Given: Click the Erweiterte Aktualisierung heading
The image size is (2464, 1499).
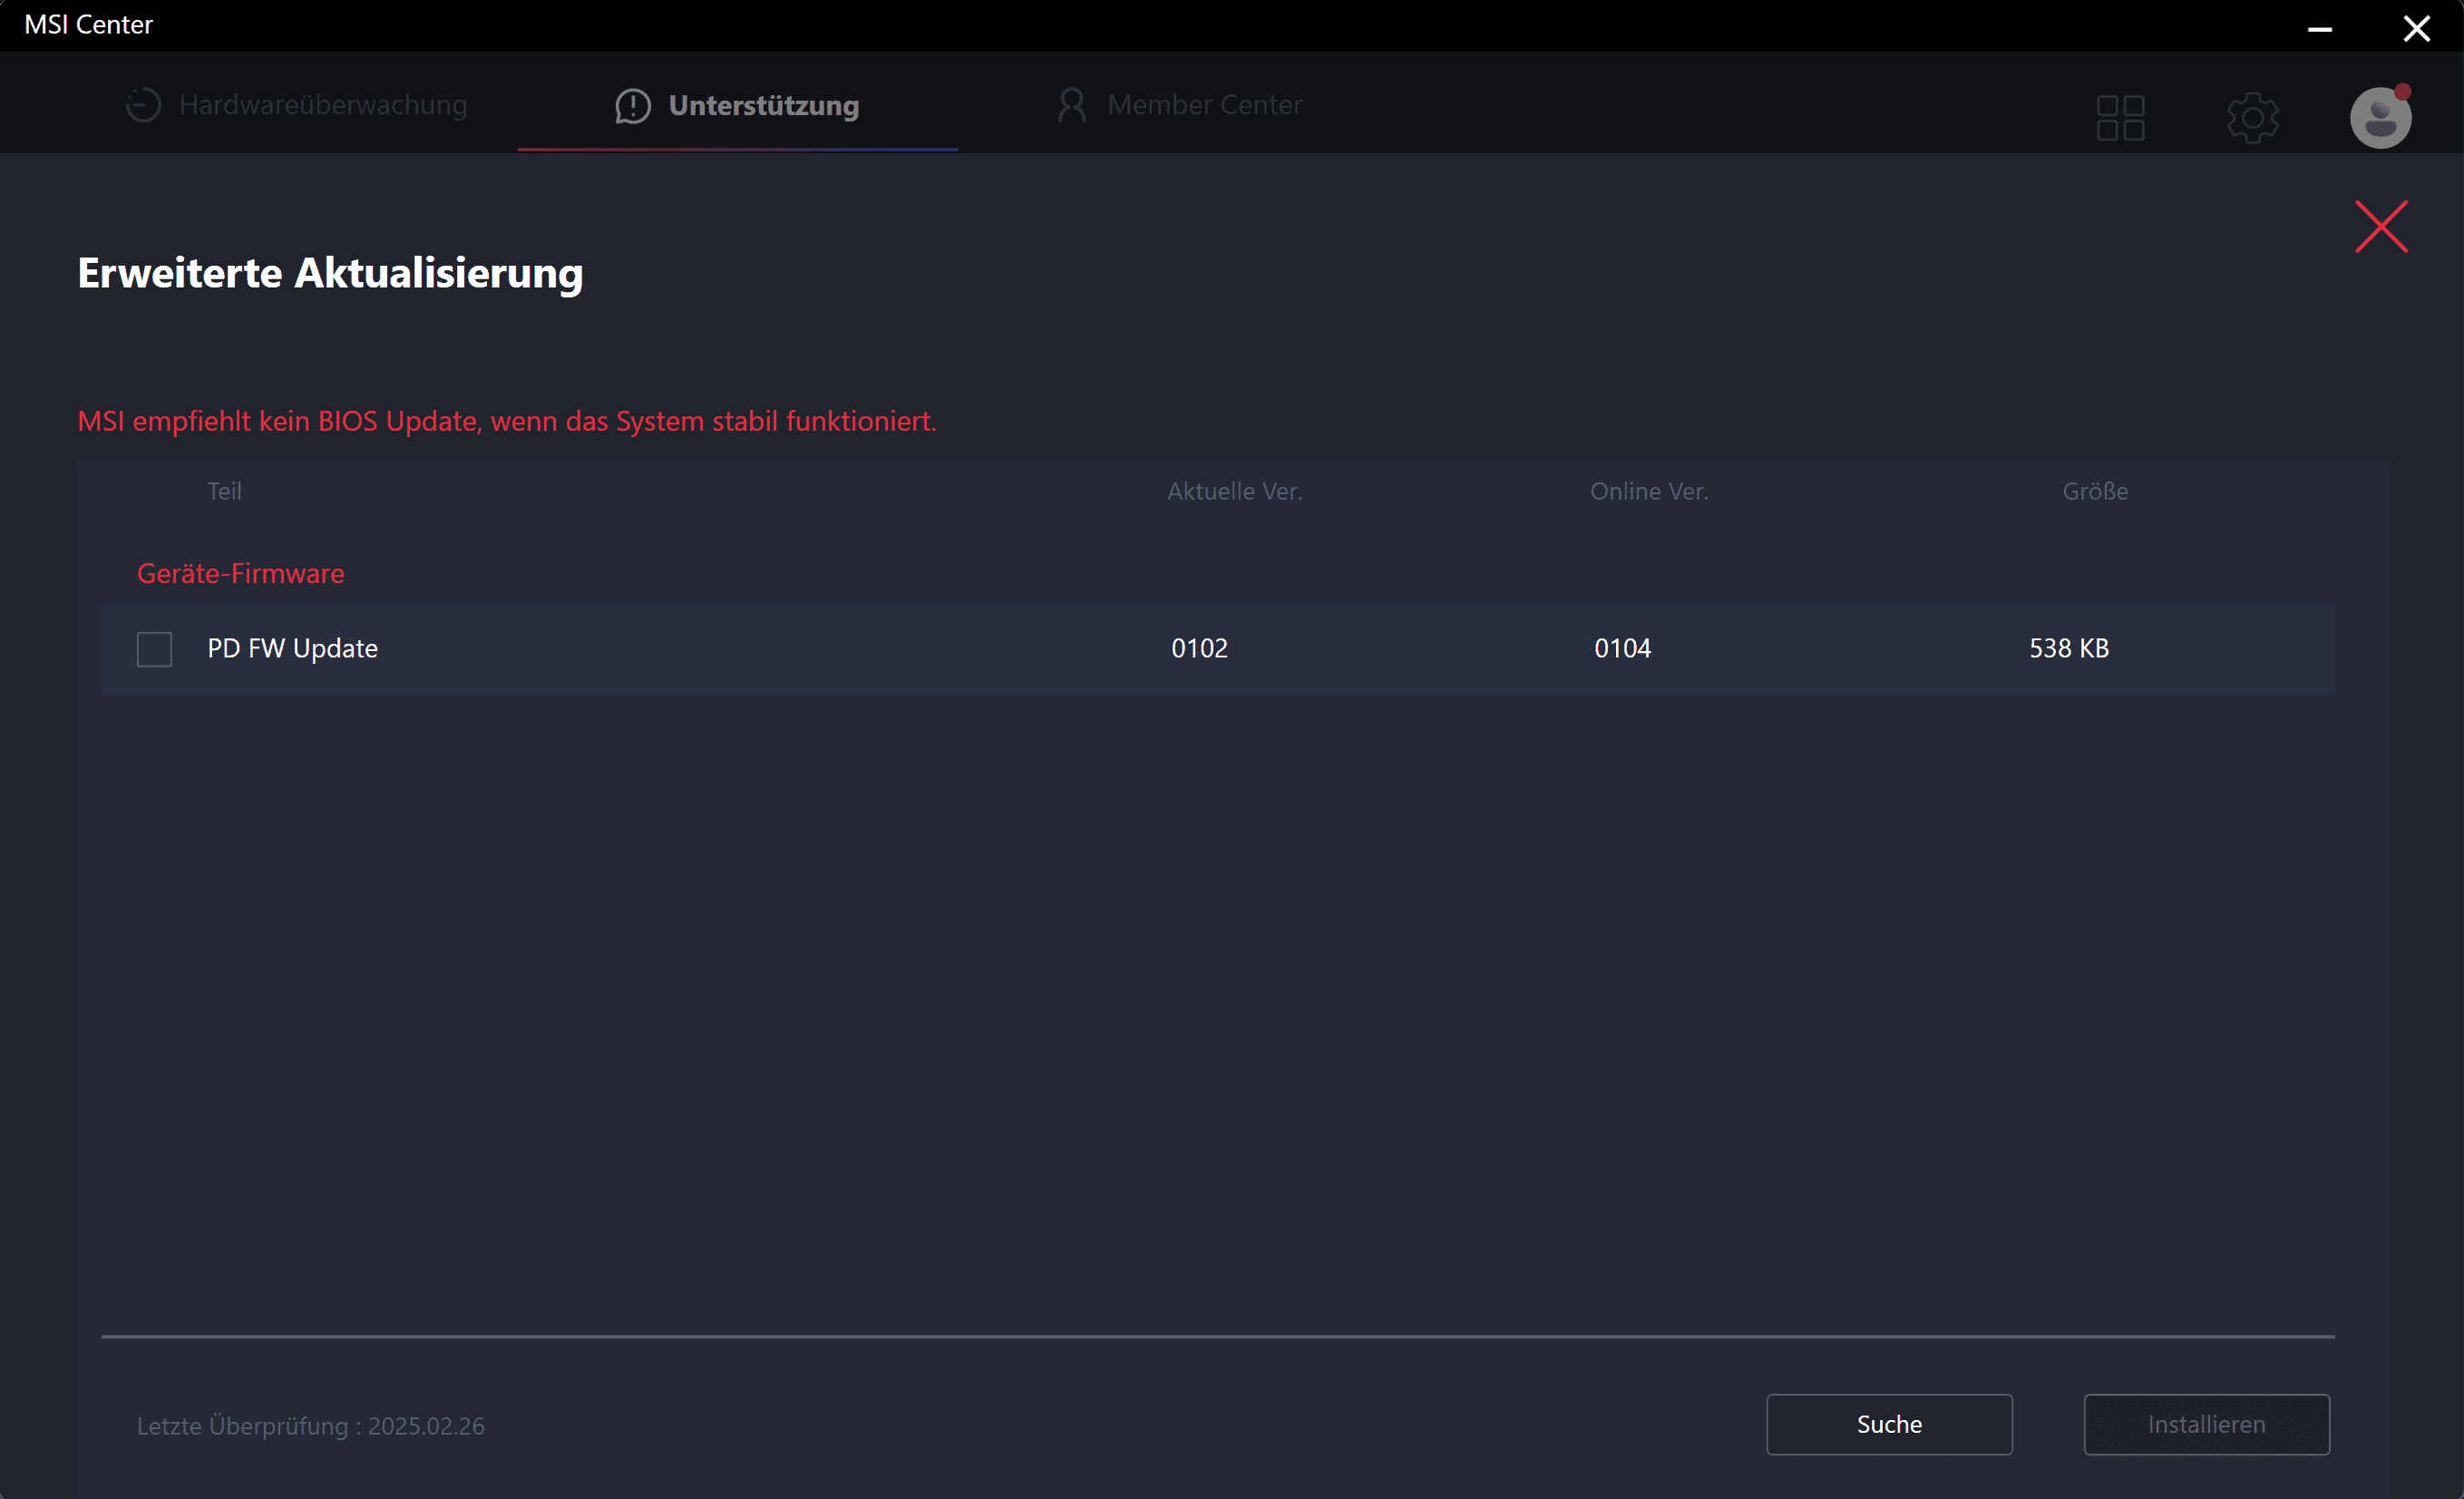Looking at the screenshot, I should (x=330, y=273).
